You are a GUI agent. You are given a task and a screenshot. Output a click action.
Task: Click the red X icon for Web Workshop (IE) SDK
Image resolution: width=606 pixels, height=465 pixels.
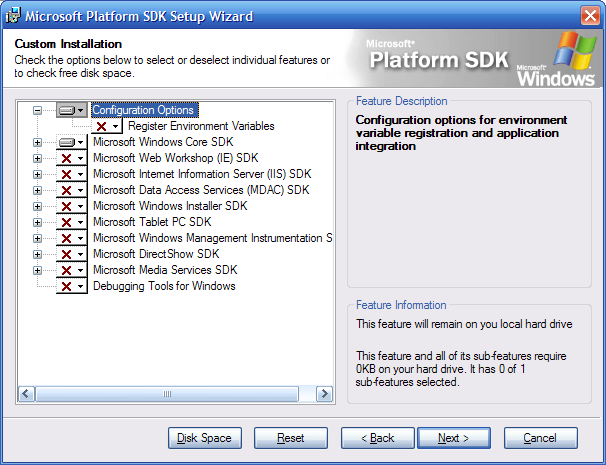66,158
